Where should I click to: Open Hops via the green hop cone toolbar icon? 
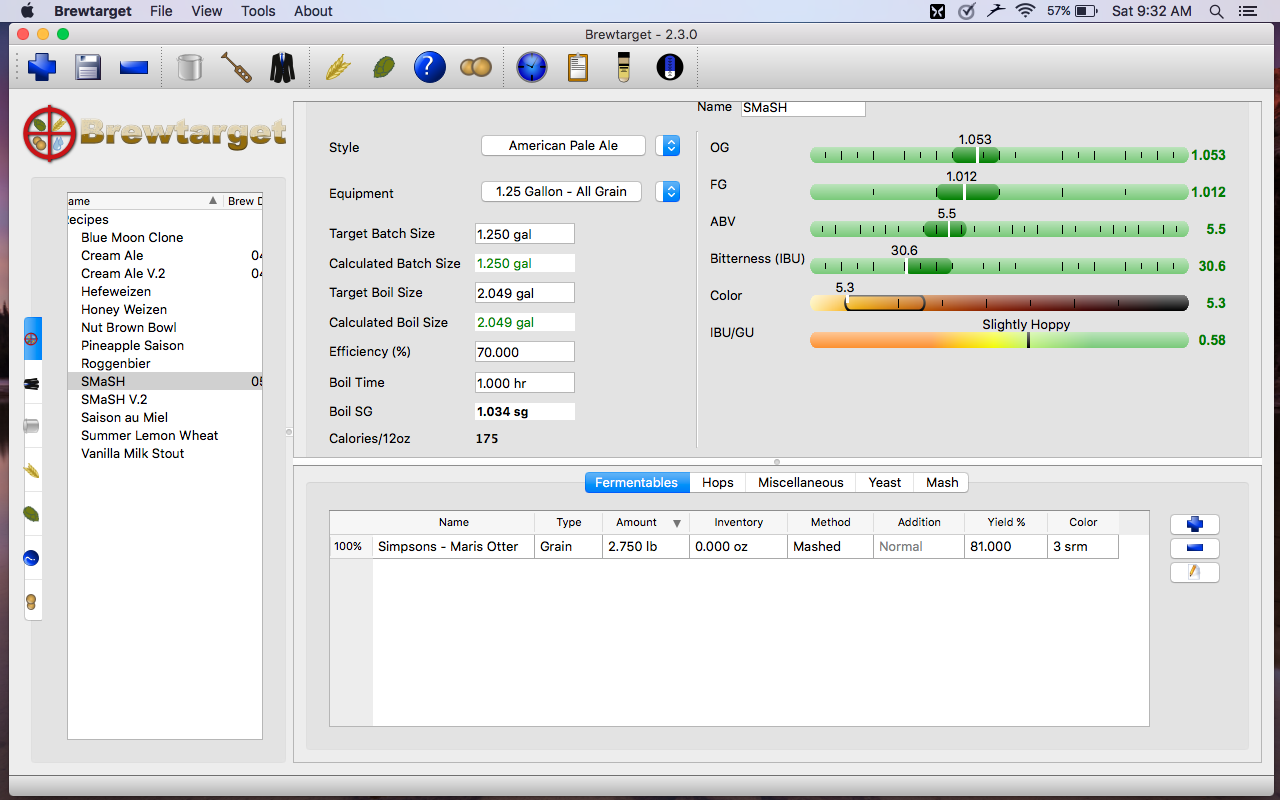383,68
